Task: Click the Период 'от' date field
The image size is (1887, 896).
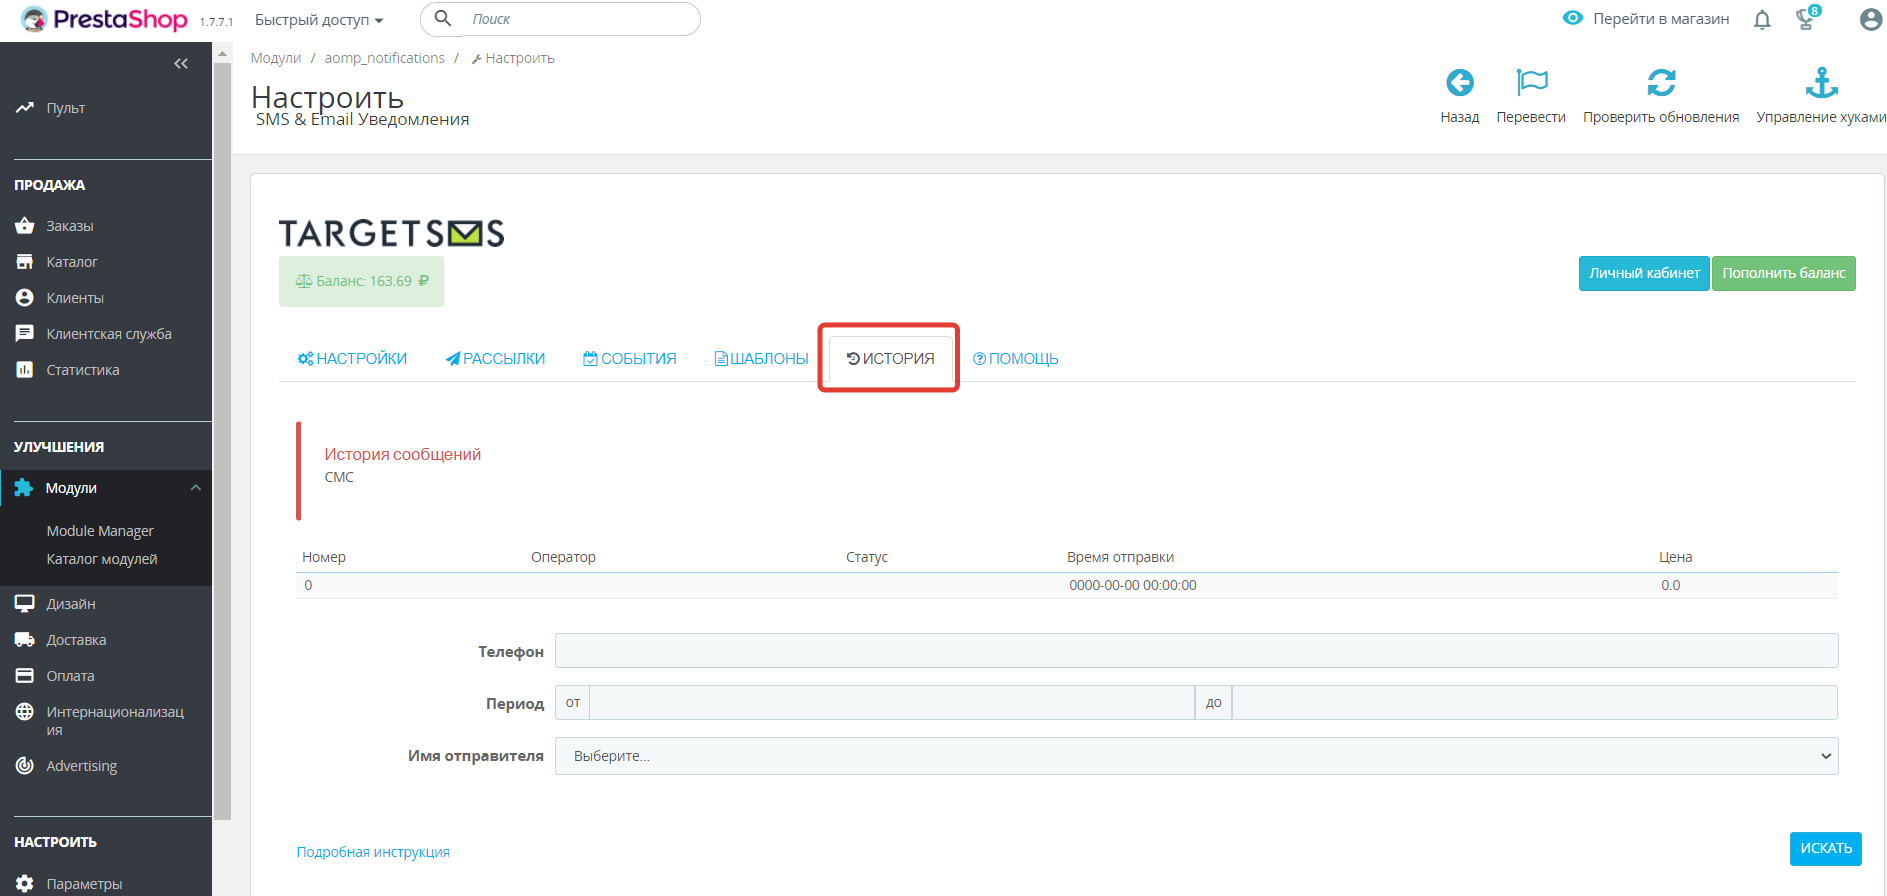Action: 892,702
